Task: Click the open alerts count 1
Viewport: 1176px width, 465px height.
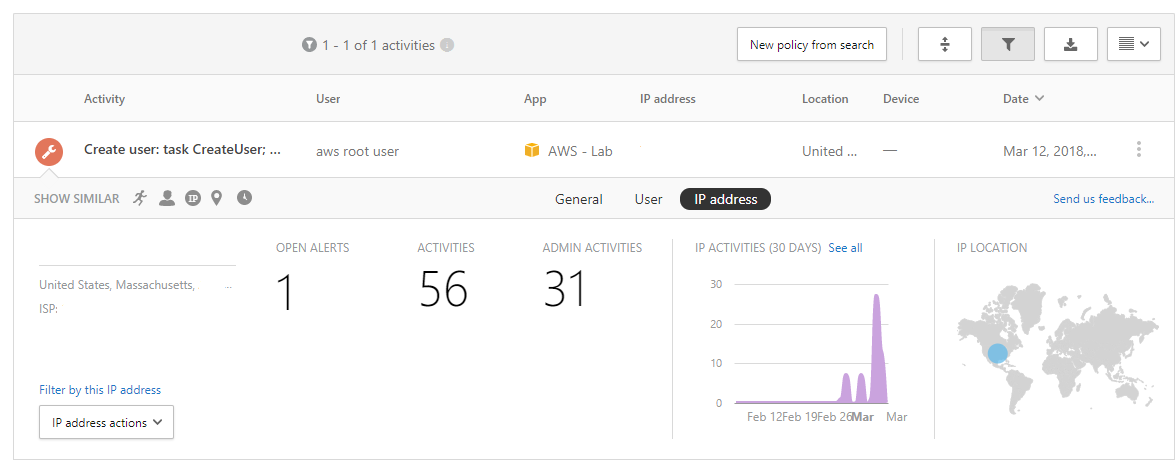Action: coord(285,291)
